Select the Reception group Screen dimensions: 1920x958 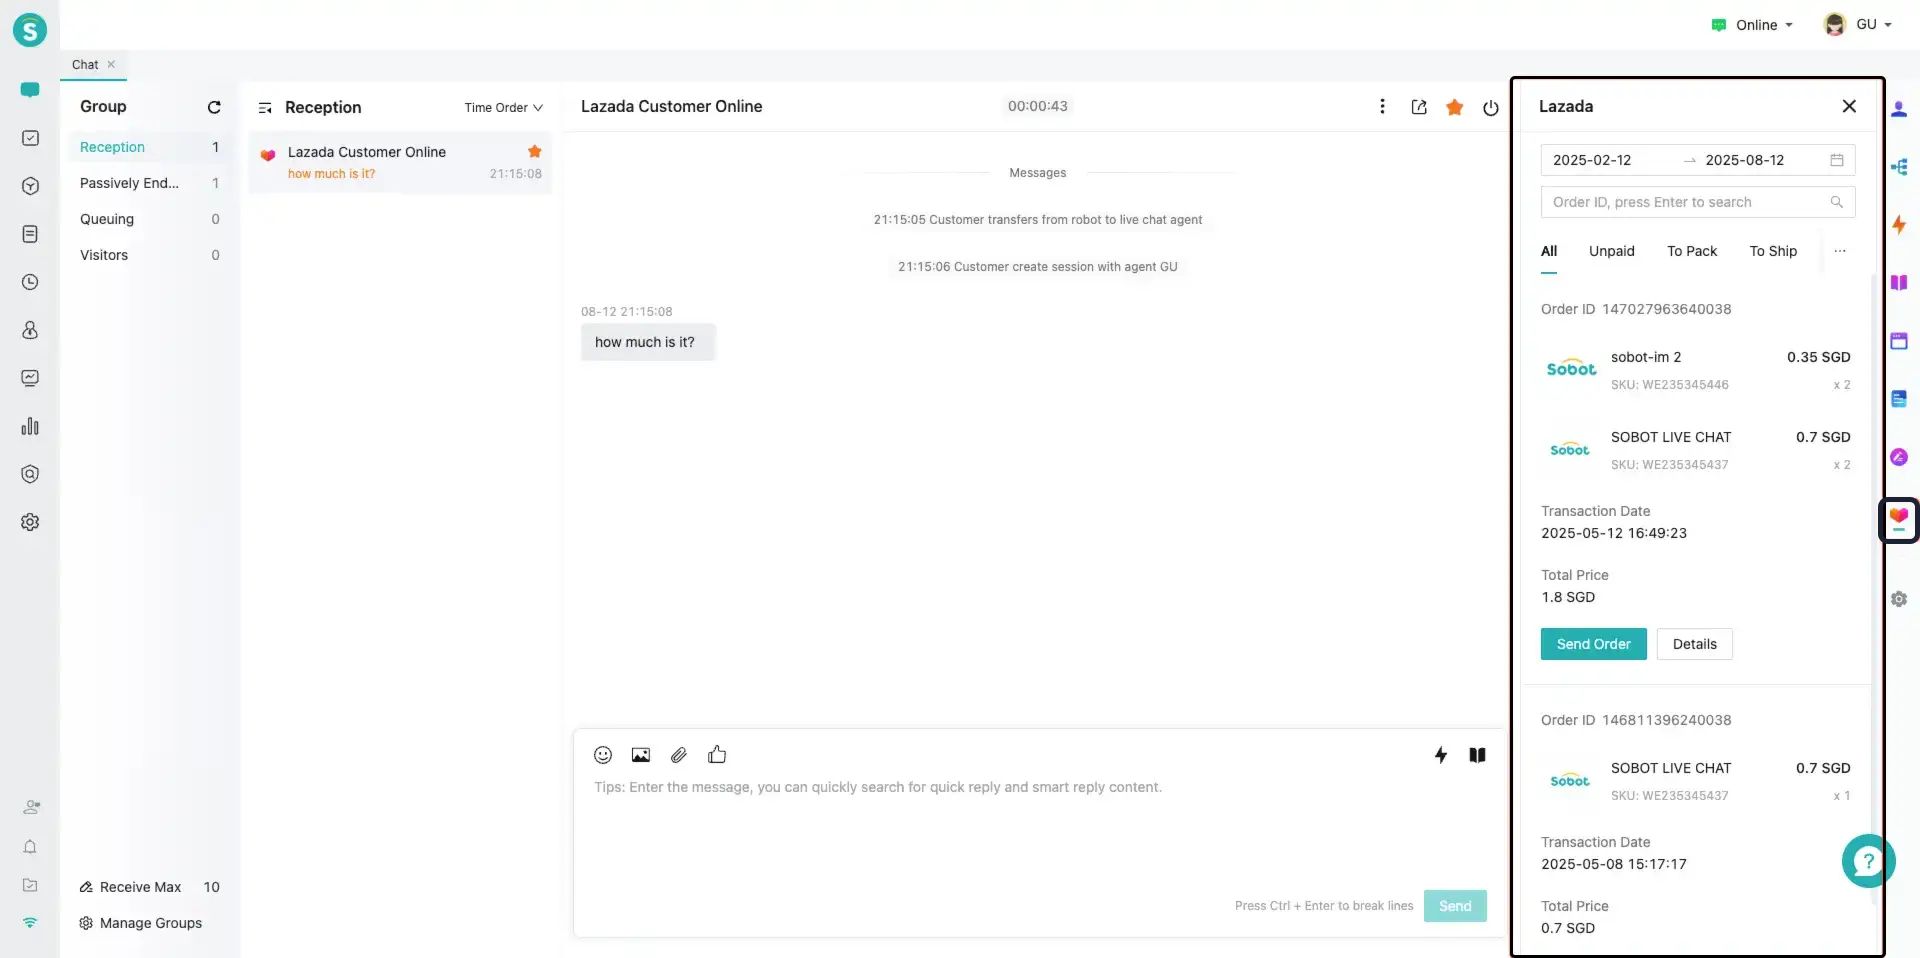150,147
